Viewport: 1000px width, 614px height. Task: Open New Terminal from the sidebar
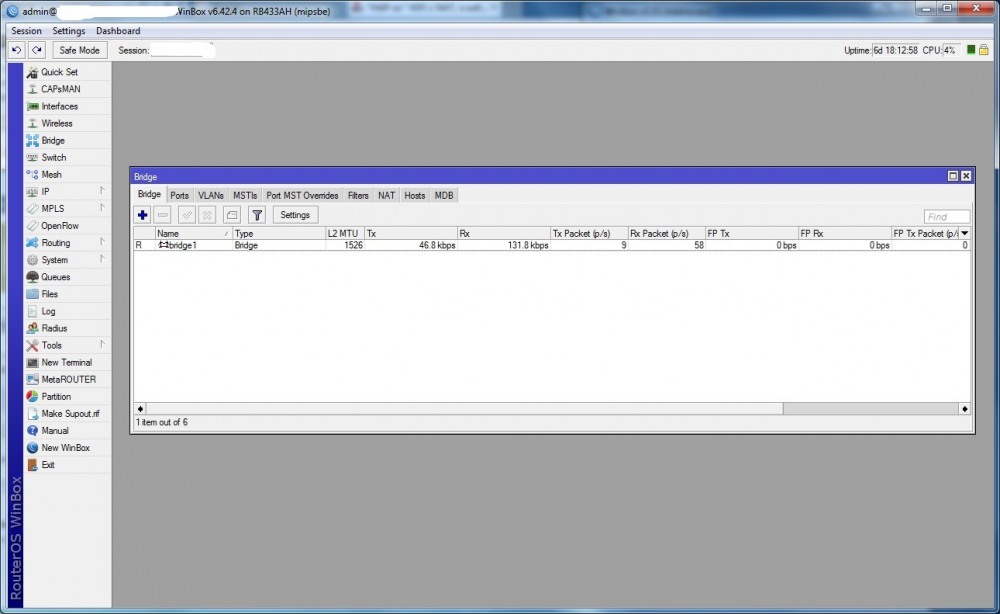(66, 363)
